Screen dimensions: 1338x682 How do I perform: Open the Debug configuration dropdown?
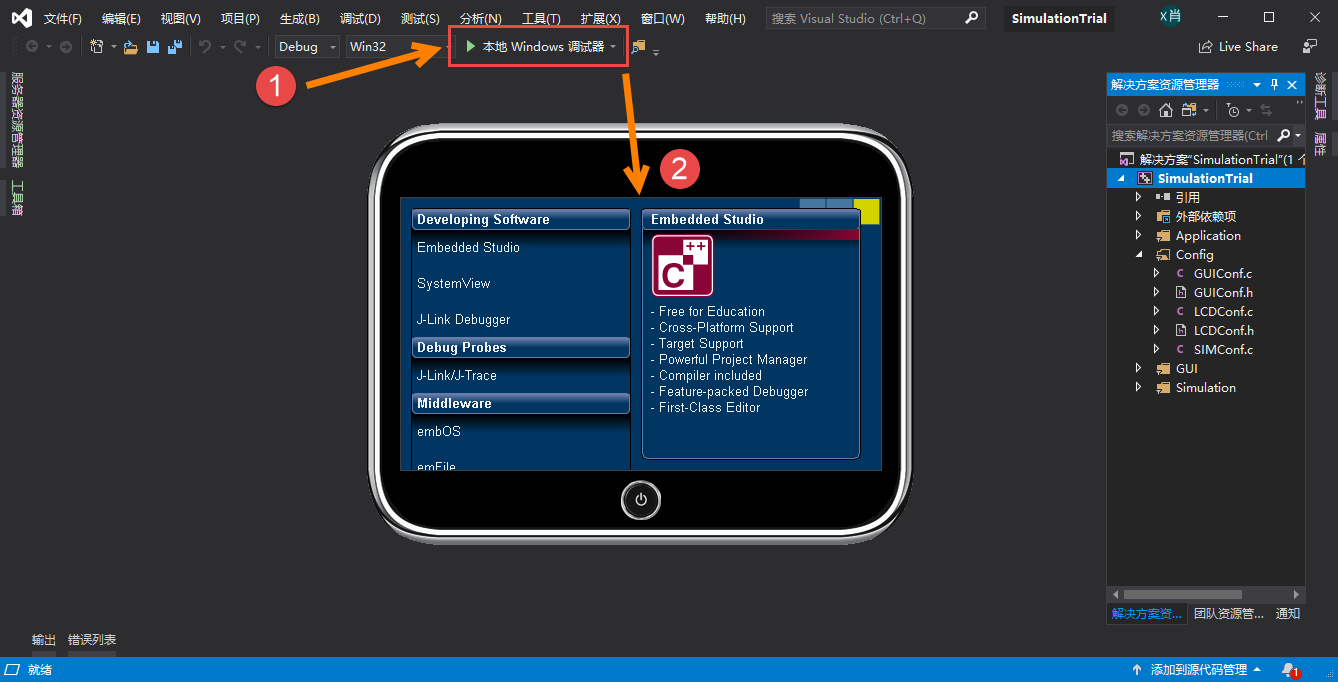coord(305,46)
